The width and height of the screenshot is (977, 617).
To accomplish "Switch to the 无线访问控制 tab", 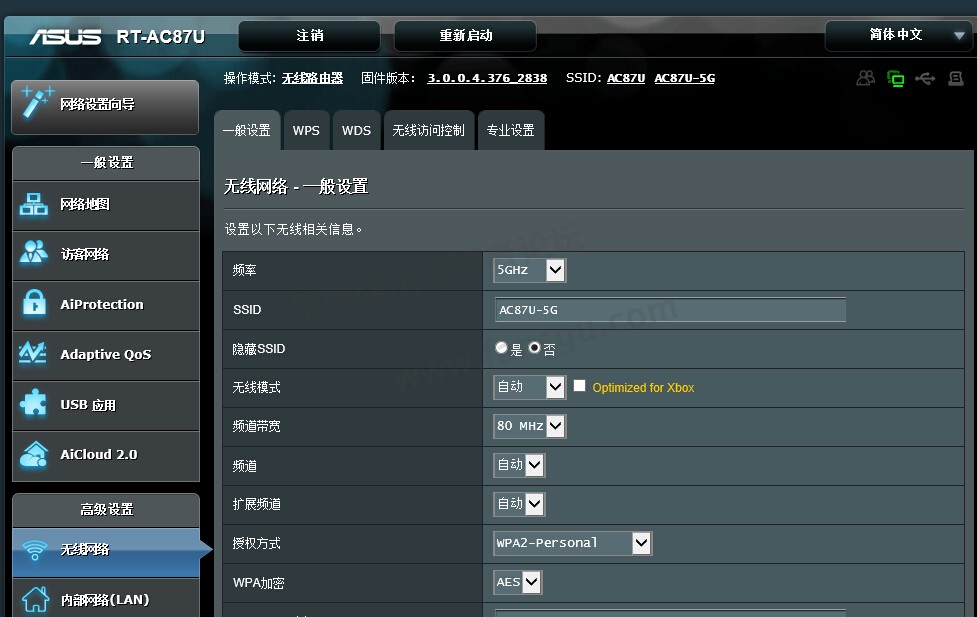I will click(429, 130).
